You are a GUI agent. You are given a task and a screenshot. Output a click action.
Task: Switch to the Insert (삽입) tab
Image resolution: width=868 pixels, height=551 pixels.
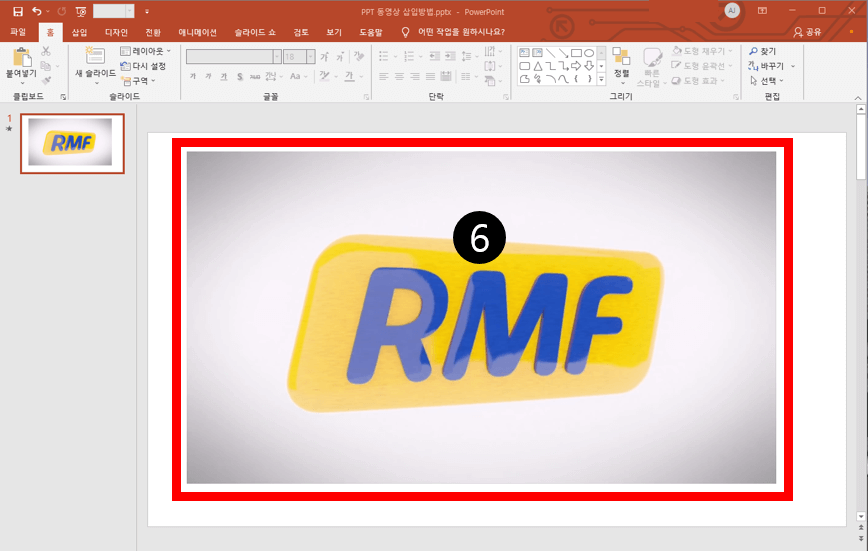79,32
